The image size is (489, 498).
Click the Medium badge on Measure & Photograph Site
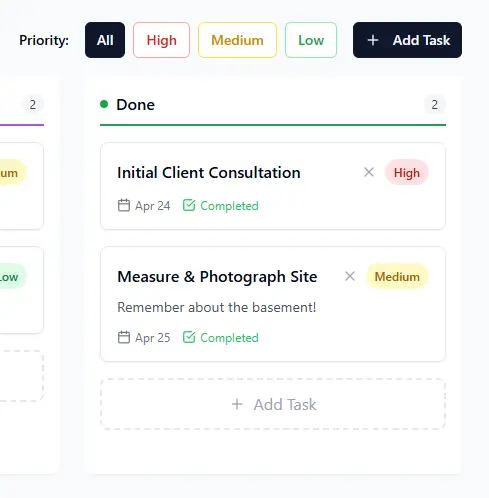click(x=397, y=276)
